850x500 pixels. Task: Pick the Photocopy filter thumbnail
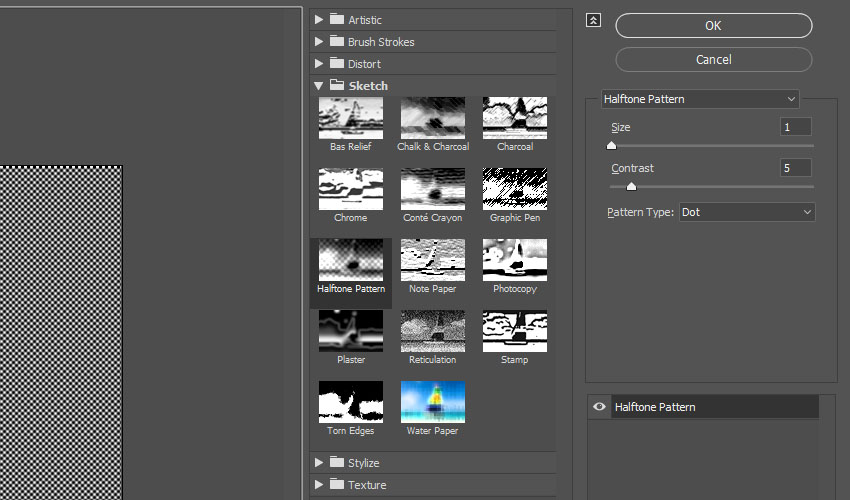[514, 260]
